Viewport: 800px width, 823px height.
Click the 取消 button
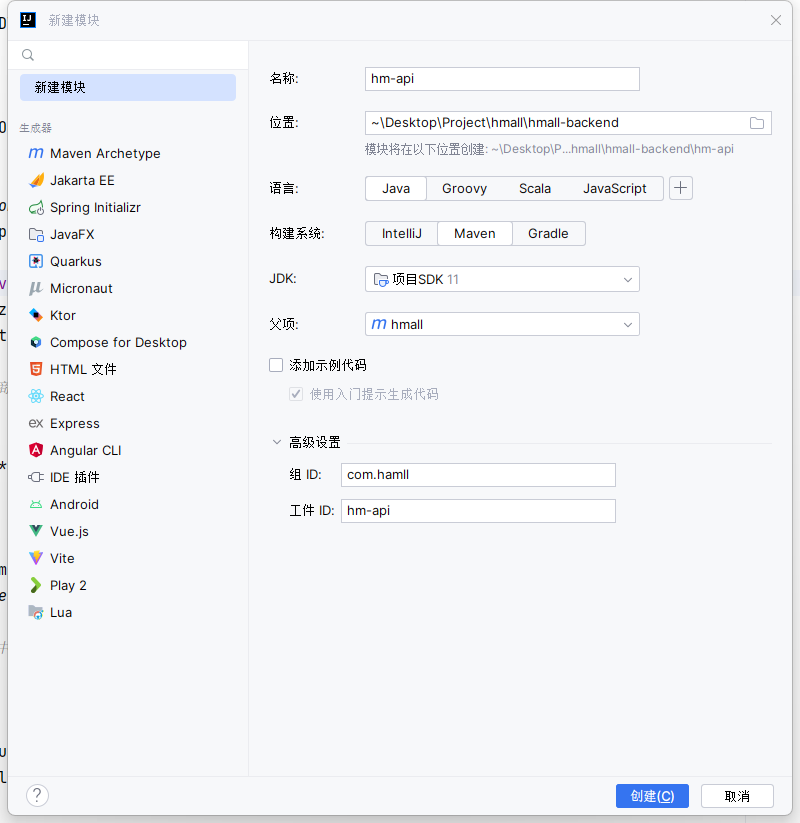pos(737,796)
